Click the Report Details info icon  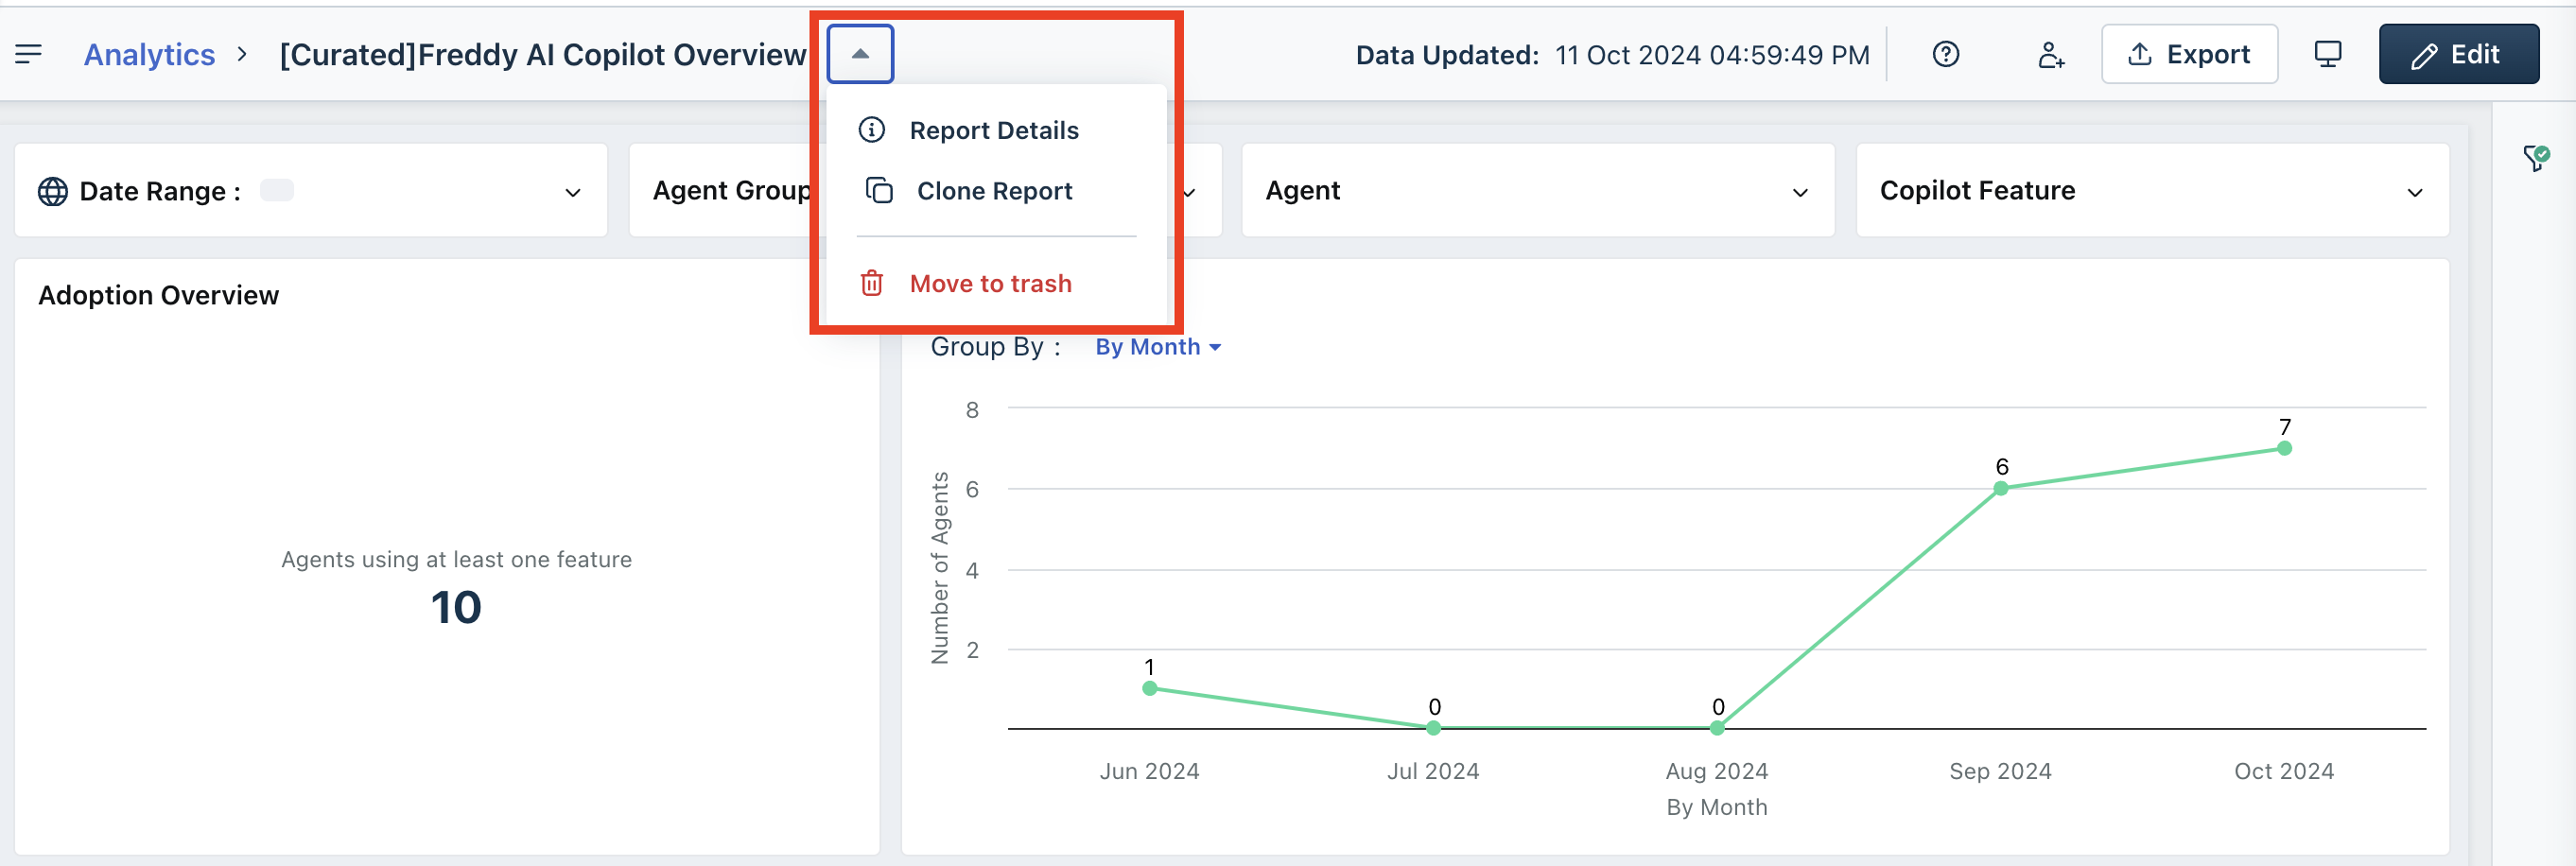point(872,130)
